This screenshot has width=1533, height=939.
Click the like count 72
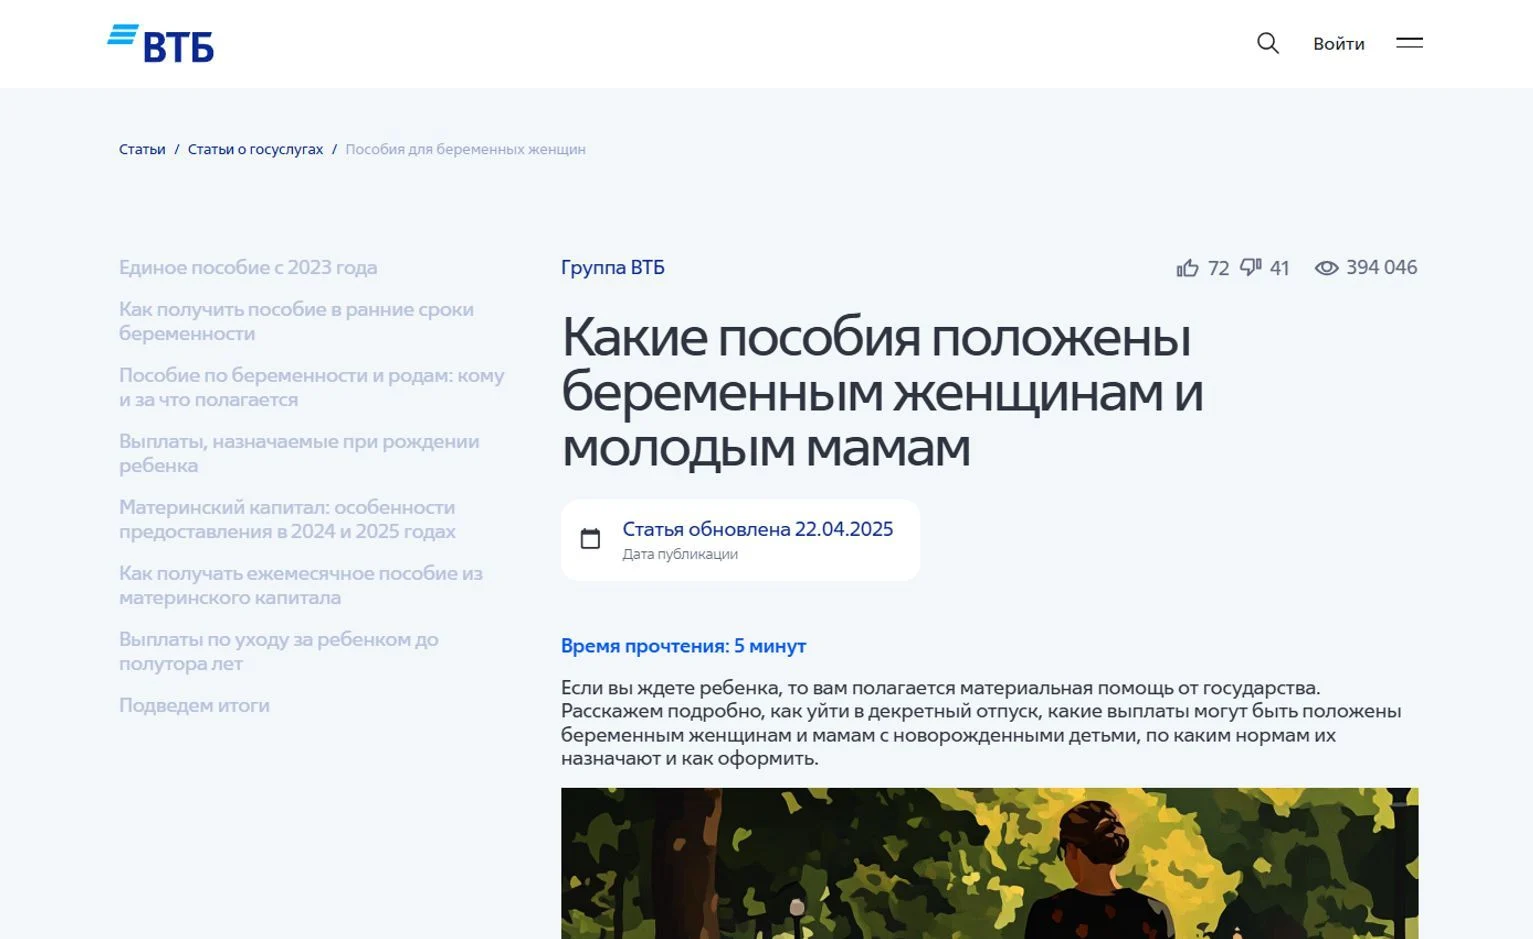[x=1218, y=268]
